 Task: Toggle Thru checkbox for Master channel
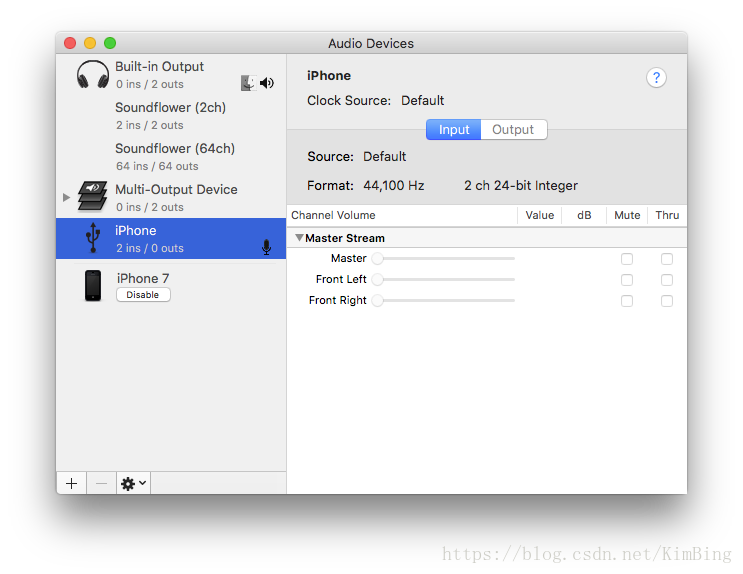click(x=667, y=259)
